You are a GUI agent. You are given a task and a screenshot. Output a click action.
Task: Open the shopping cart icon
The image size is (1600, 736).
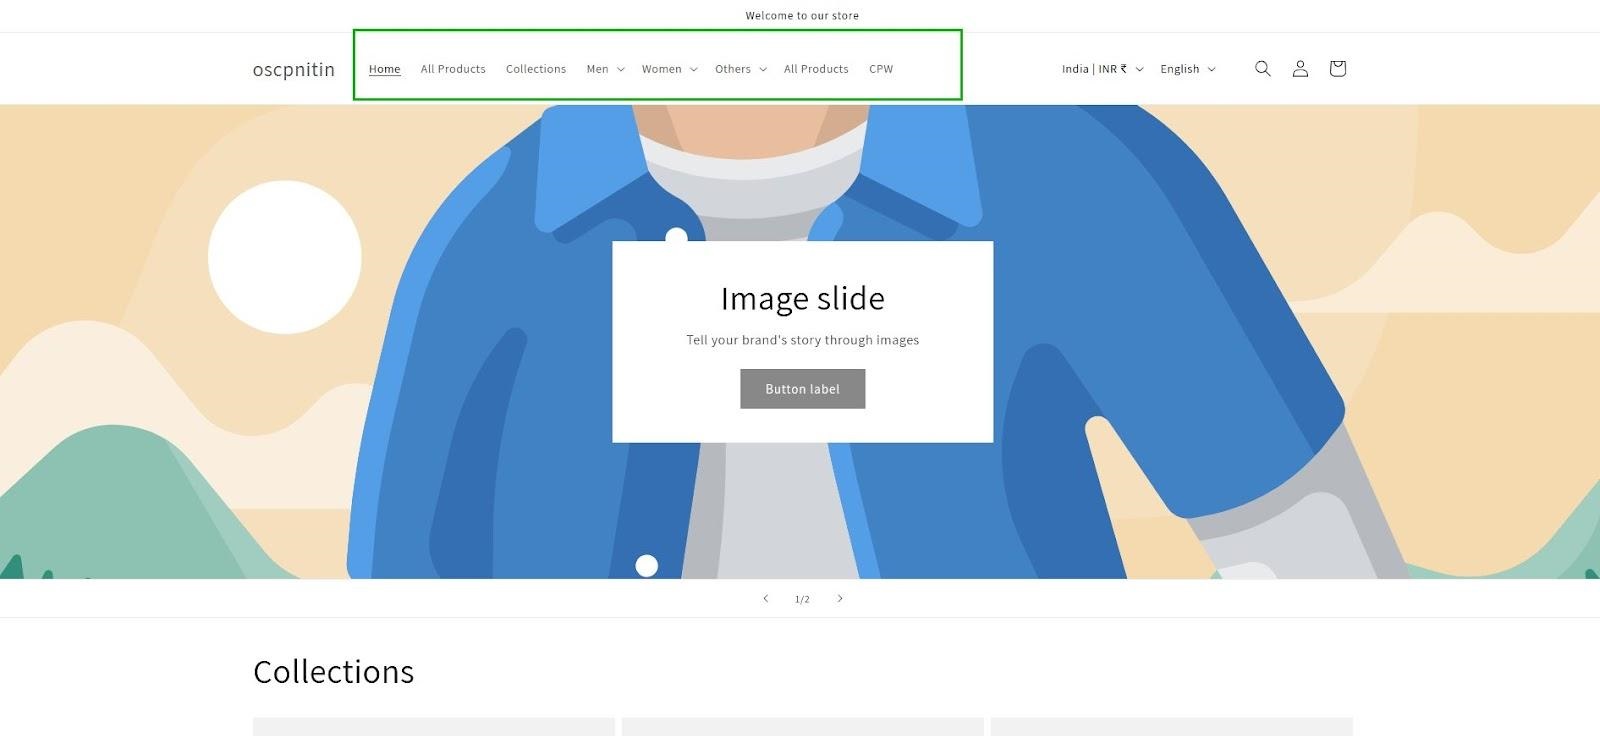pyautogui.click(x=1337, y=69)
